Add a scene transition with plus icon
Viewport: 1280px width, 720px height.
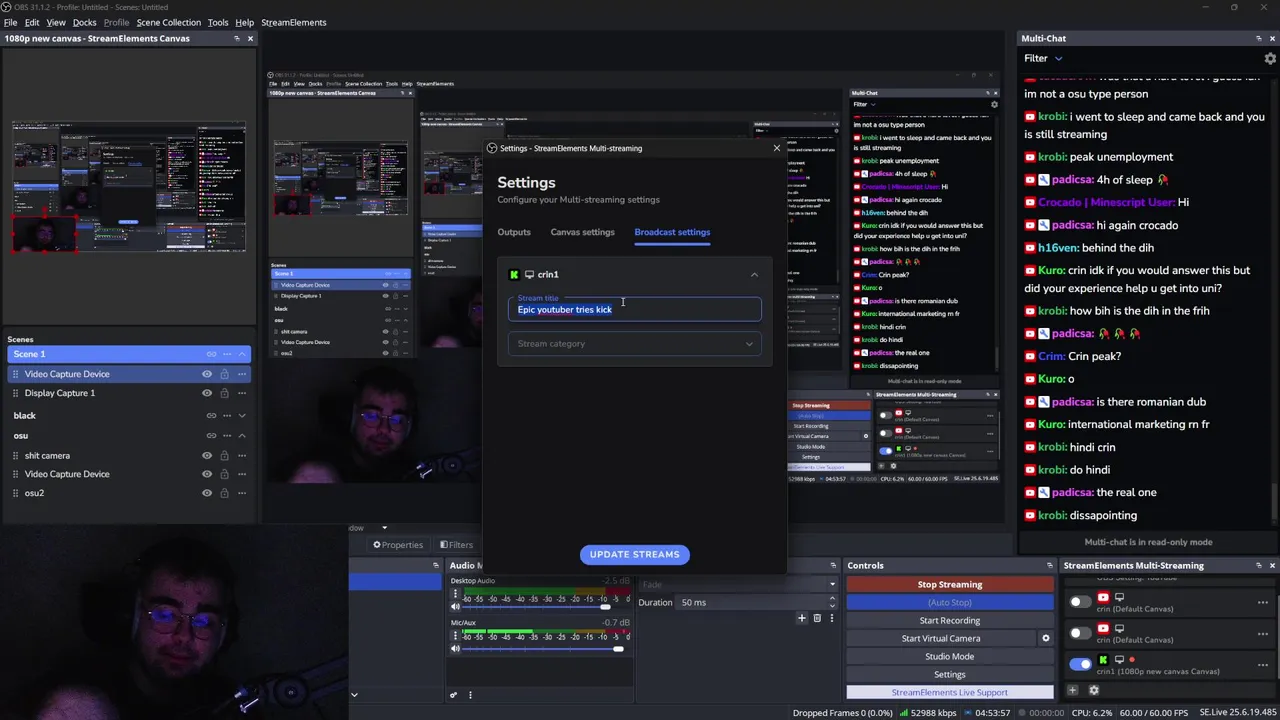(x=801, y=618)
